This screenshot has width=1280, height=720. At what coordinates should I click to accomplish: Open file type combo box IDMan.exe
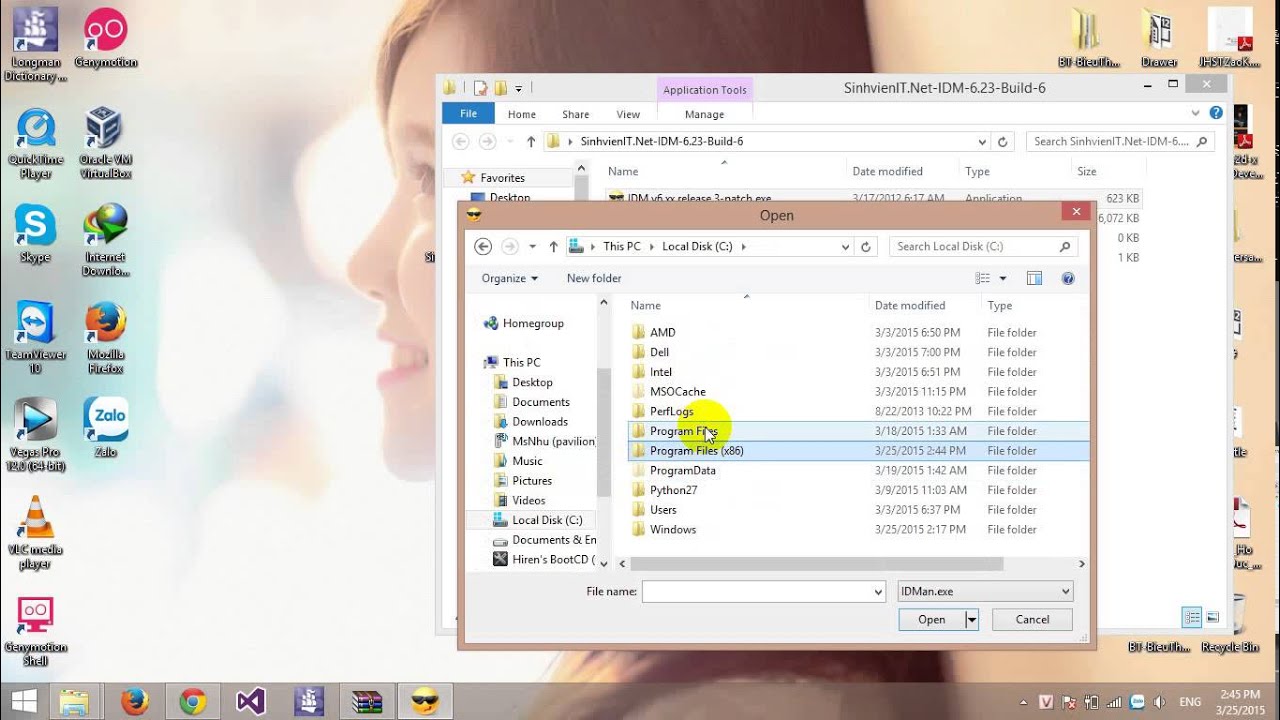coord(985,591)
